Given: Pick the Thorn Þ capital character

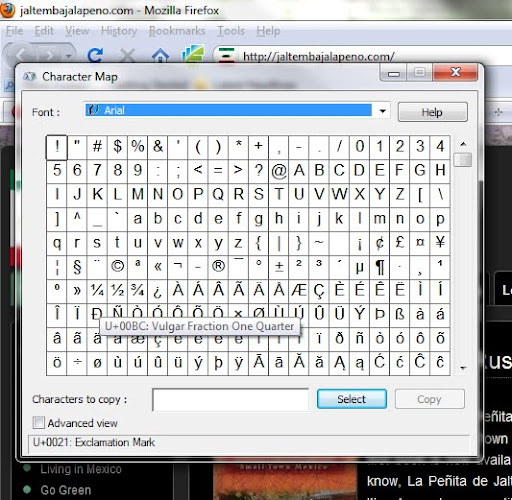Looking at the screenshot, I should tap(380, 315).
